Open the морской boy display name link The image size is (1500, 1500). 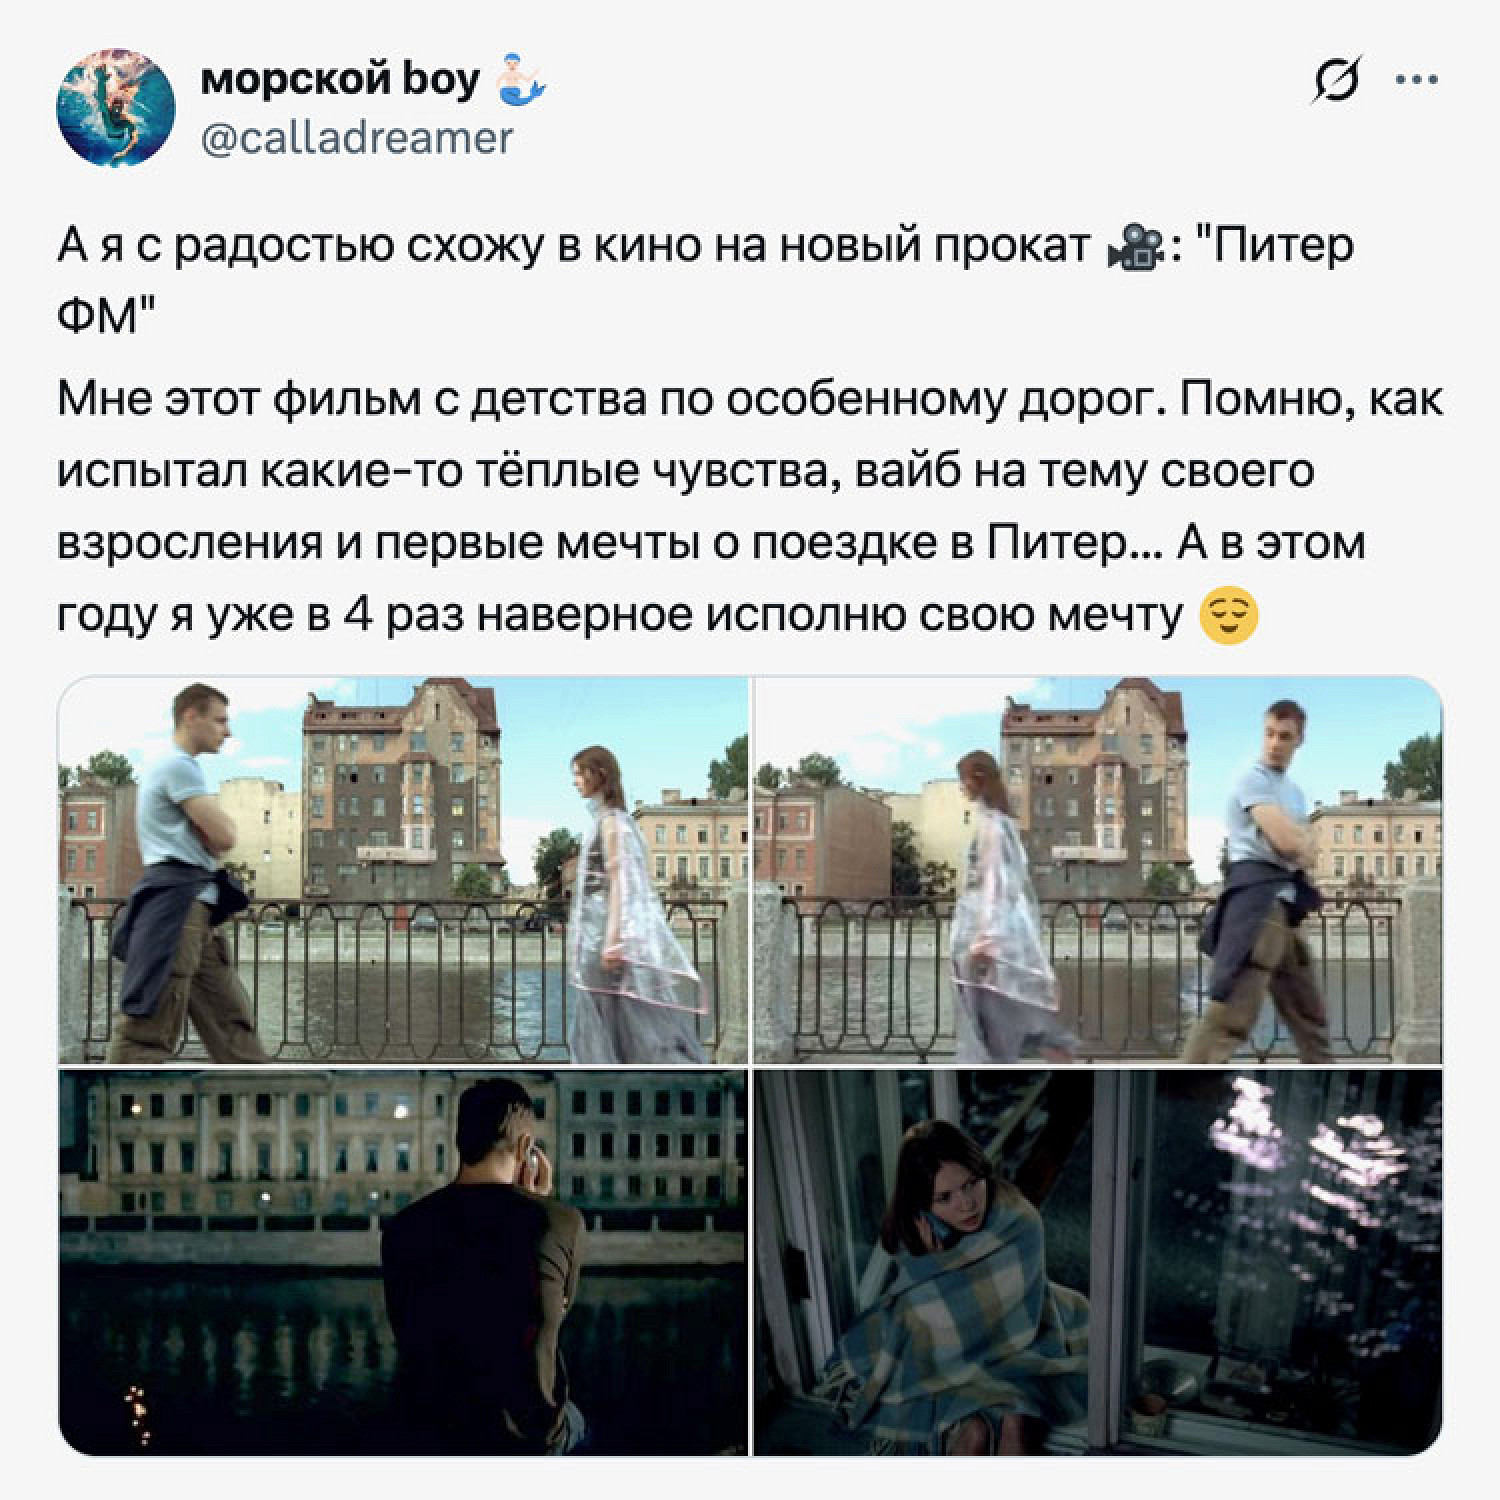[341, 79]
